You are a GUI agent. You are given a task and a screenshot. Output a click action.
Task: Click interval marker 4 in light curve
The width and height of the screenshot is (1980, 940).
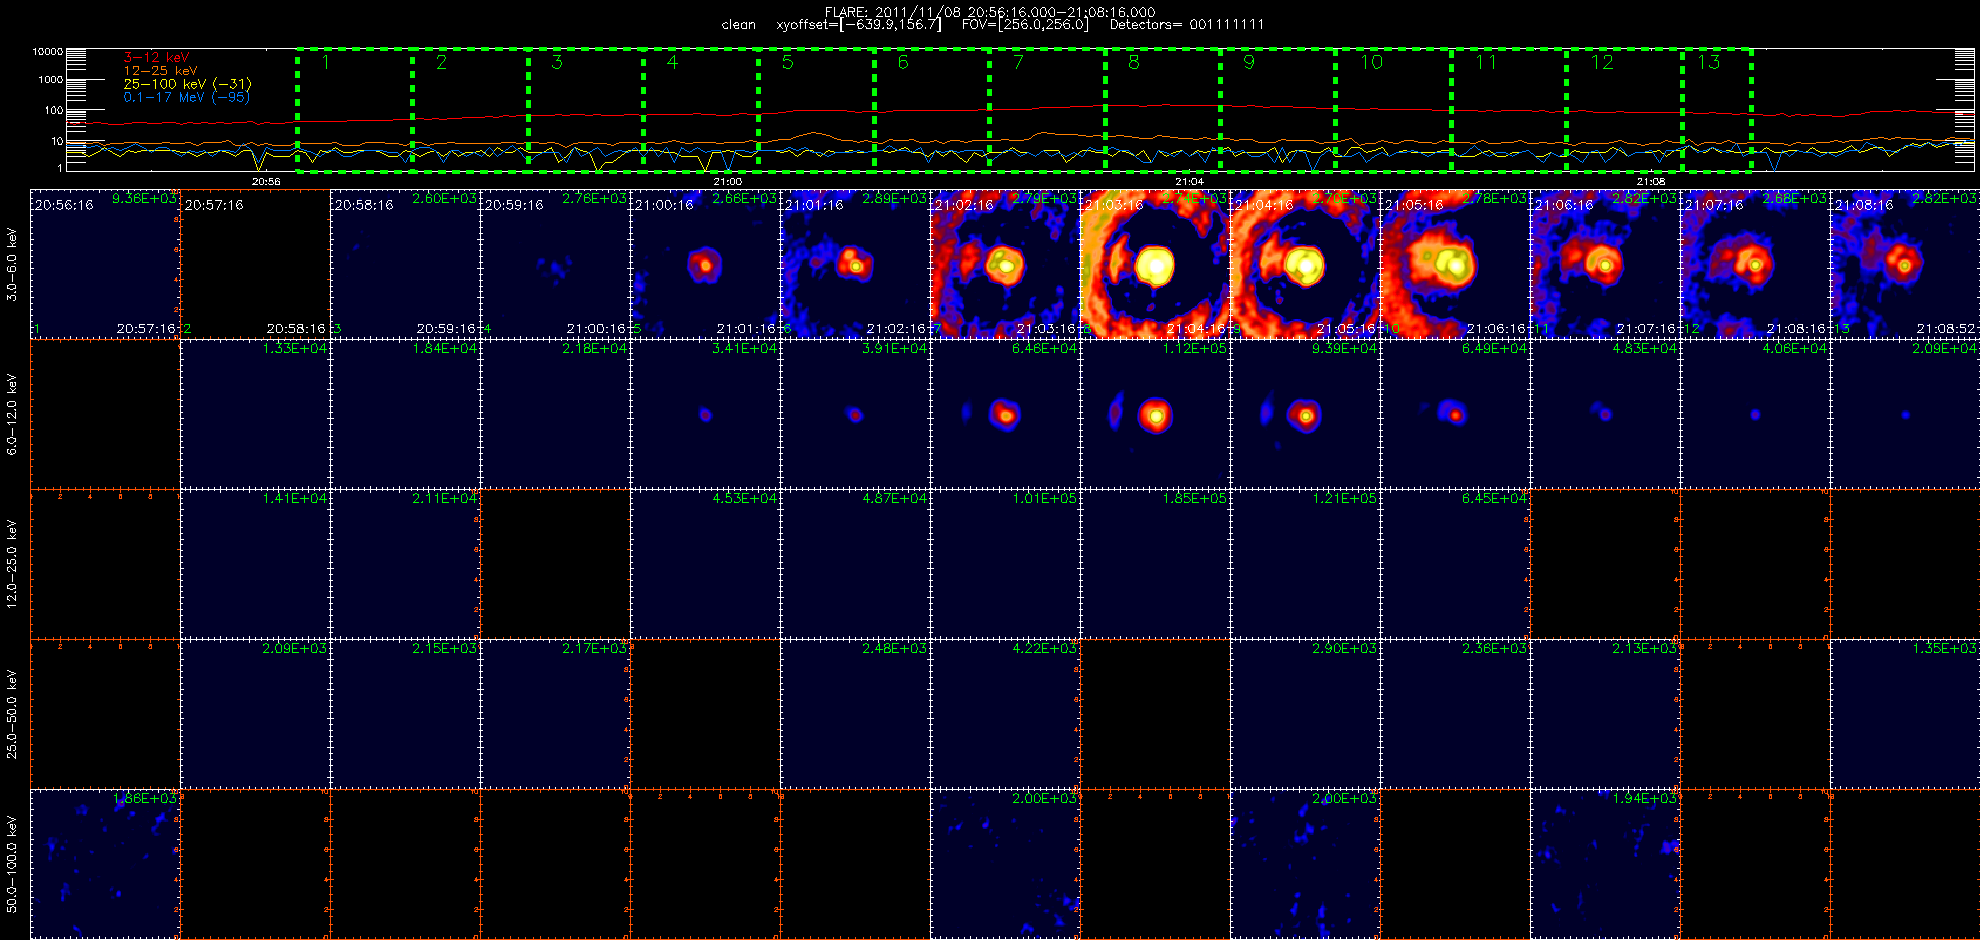(x=672, y=62)
